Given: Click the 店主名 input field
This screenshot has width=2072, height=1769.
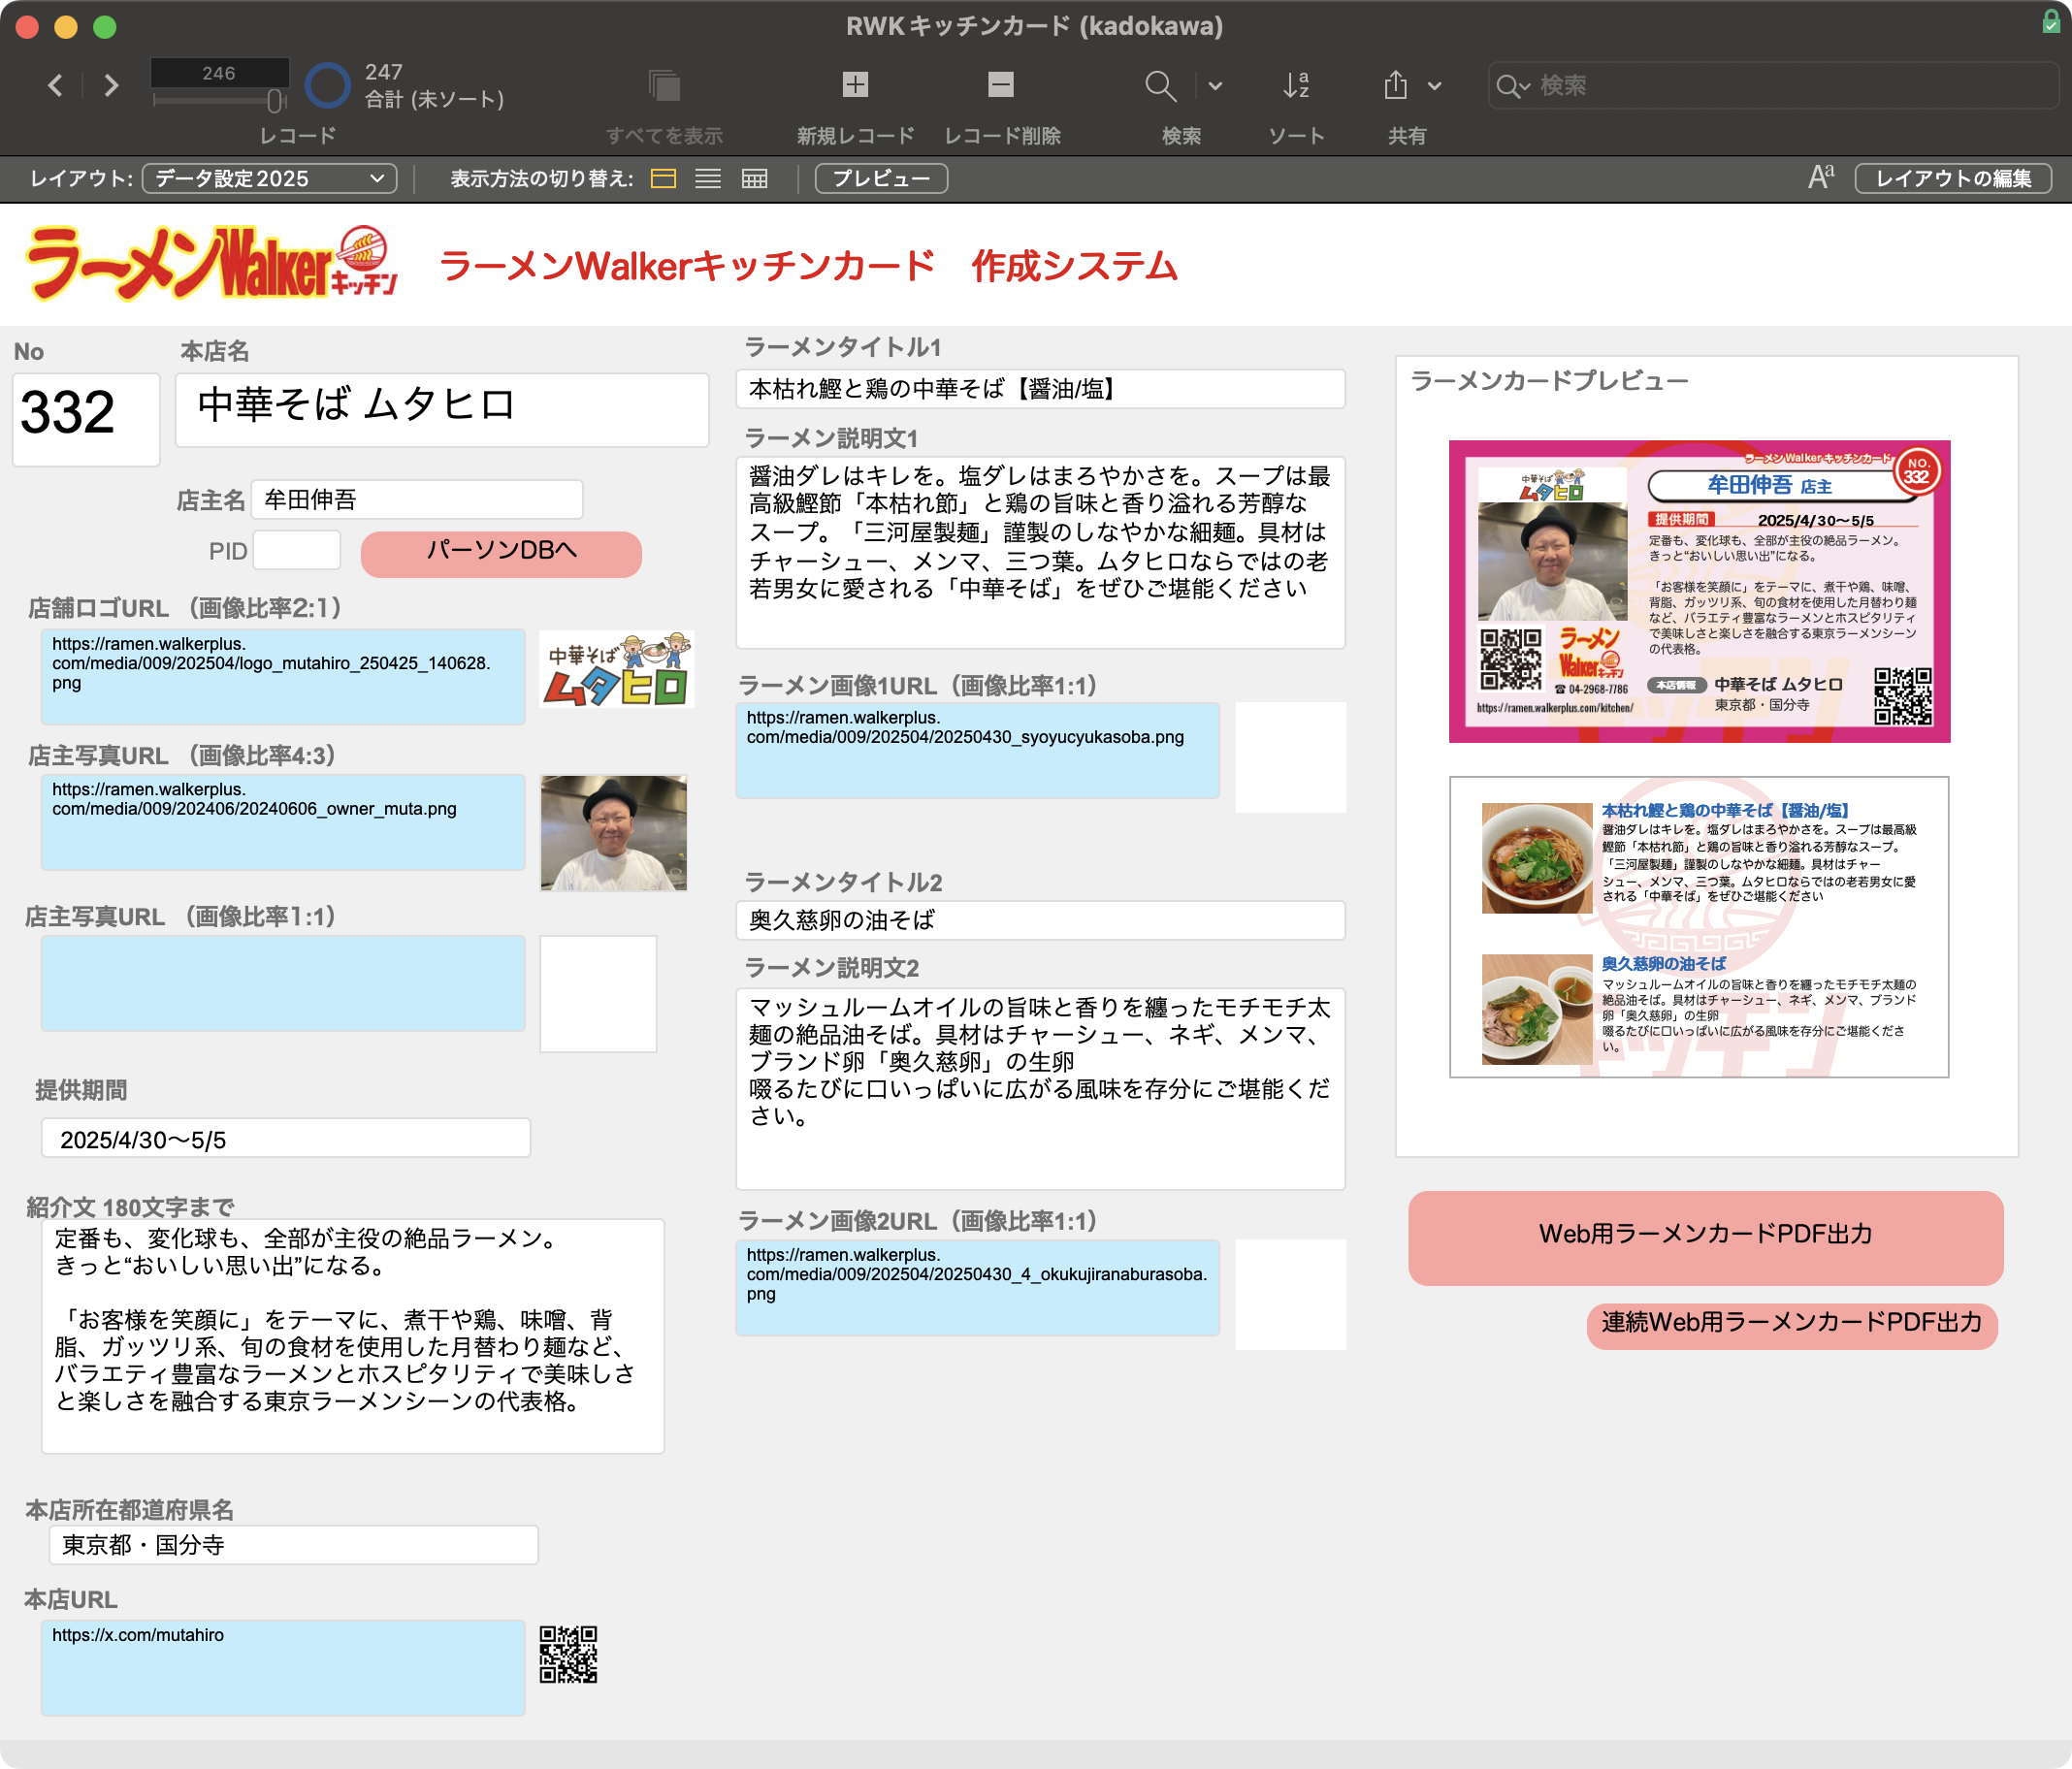Looking at the screenshot, I should [x=416, y=499].
